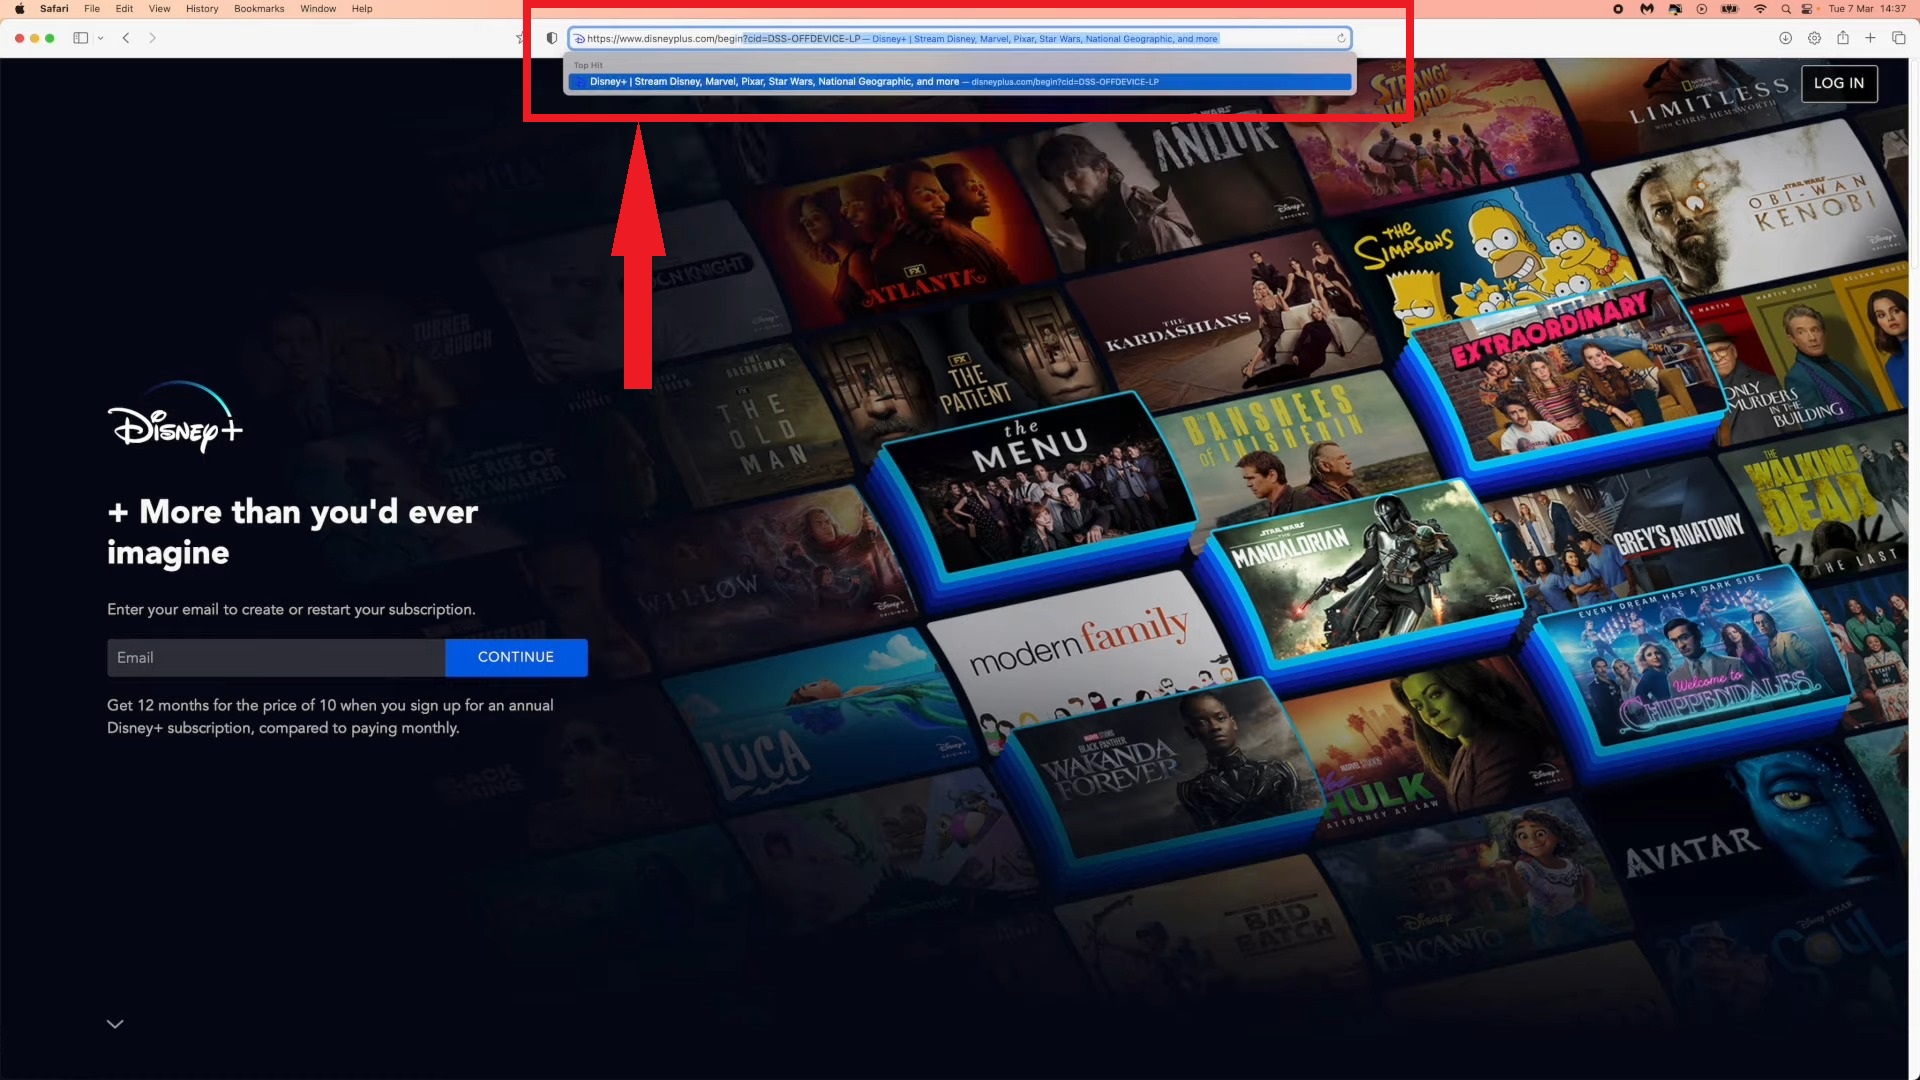Click the CONTINUE button
The width and height of the screenshot is (1920, 1080).
coord(516,657)
